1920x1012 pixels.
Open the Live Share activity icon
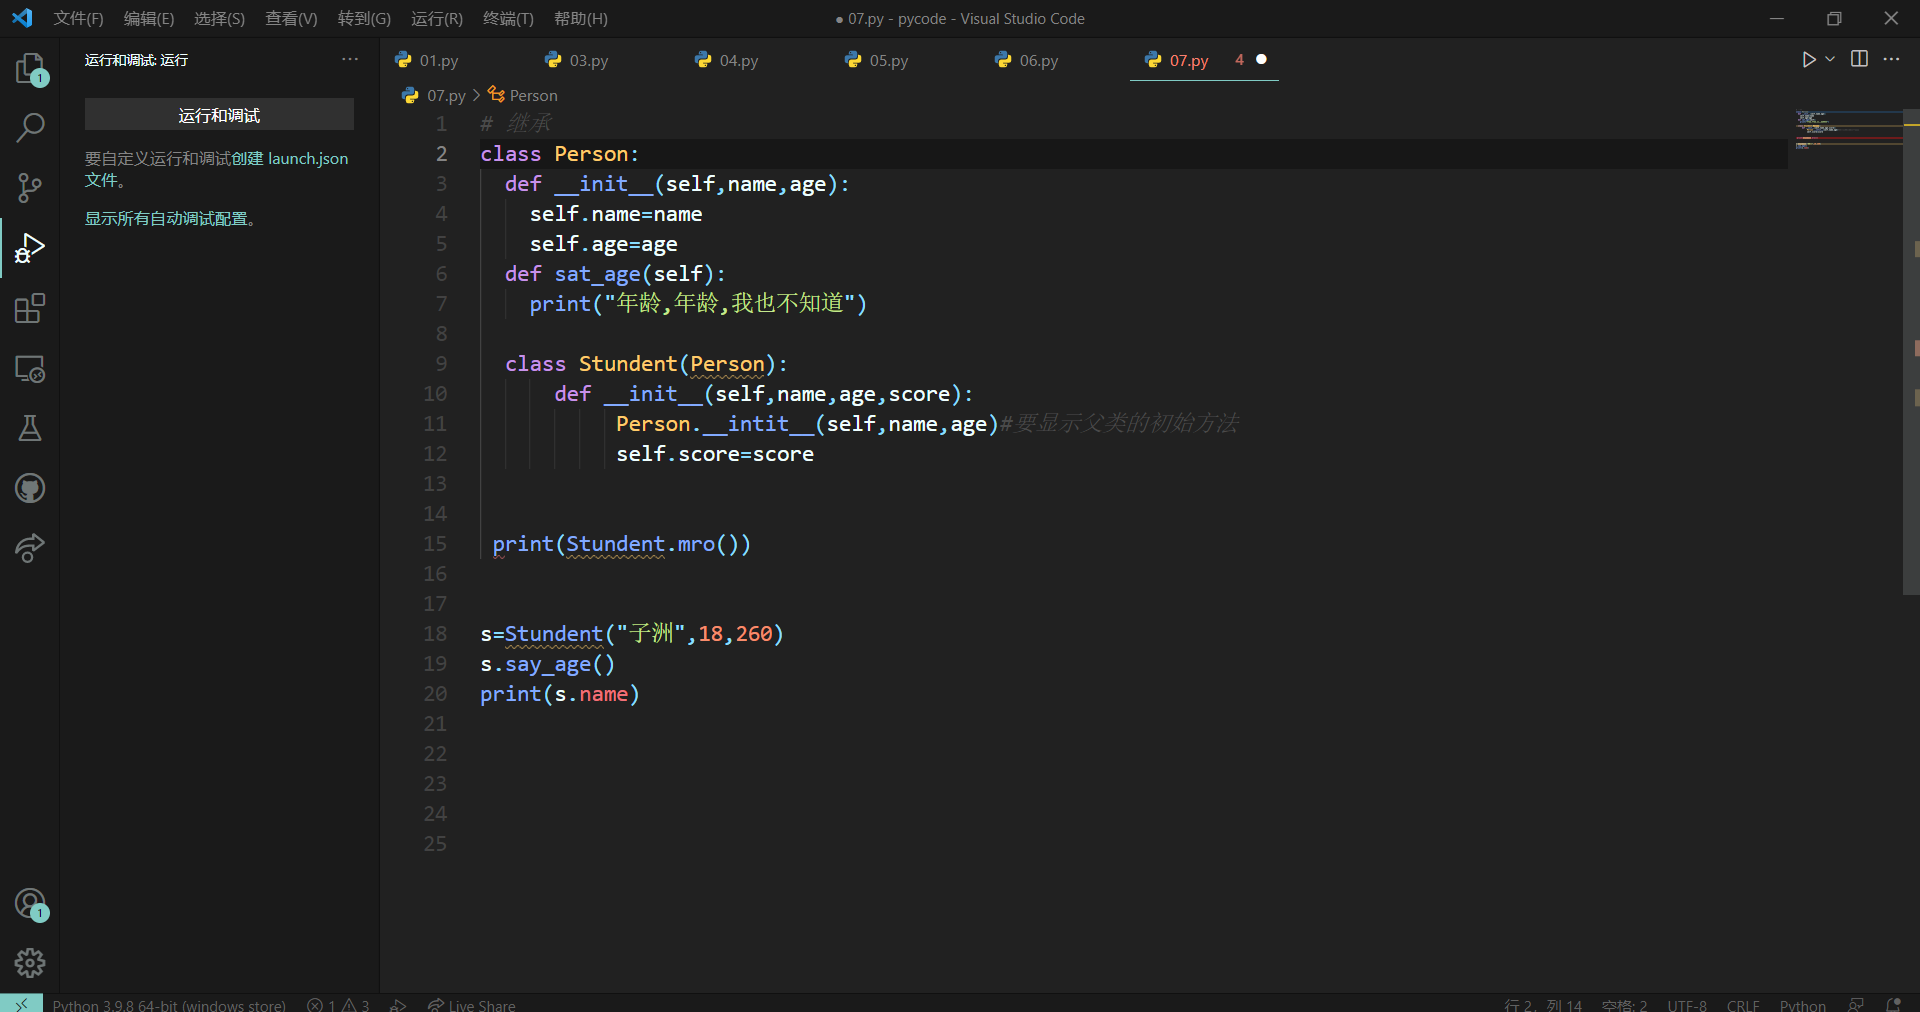[30, 548]
